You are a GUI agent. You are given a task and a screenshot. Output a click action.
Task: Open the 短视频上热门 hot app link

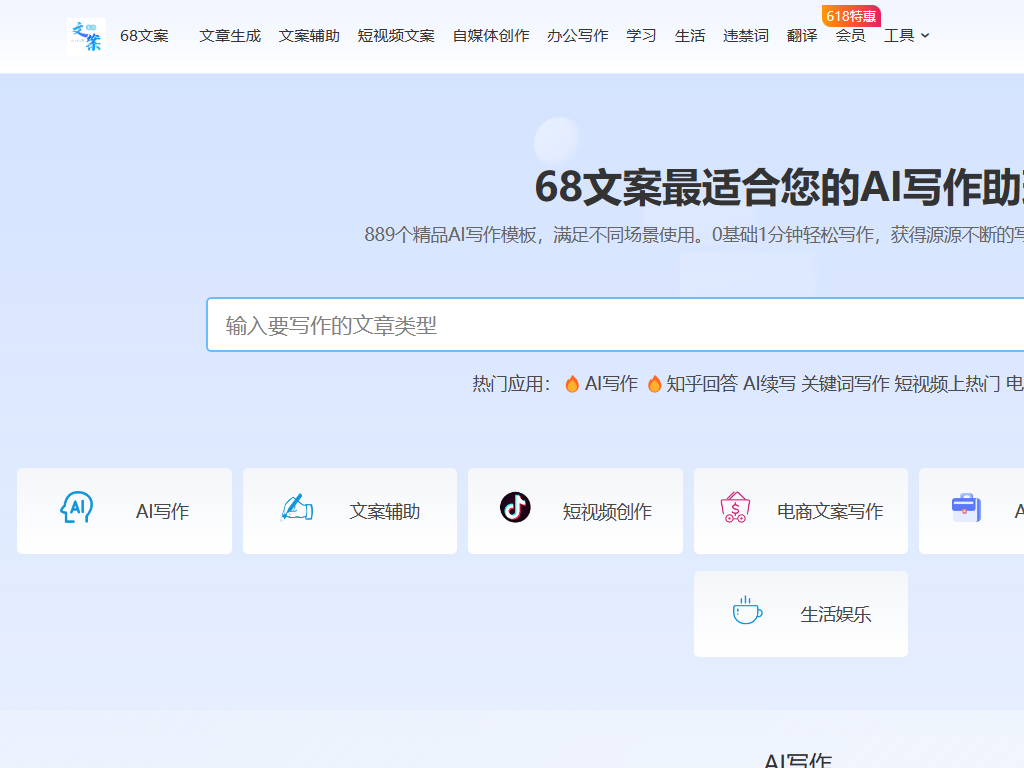click(x=947, y=384)
